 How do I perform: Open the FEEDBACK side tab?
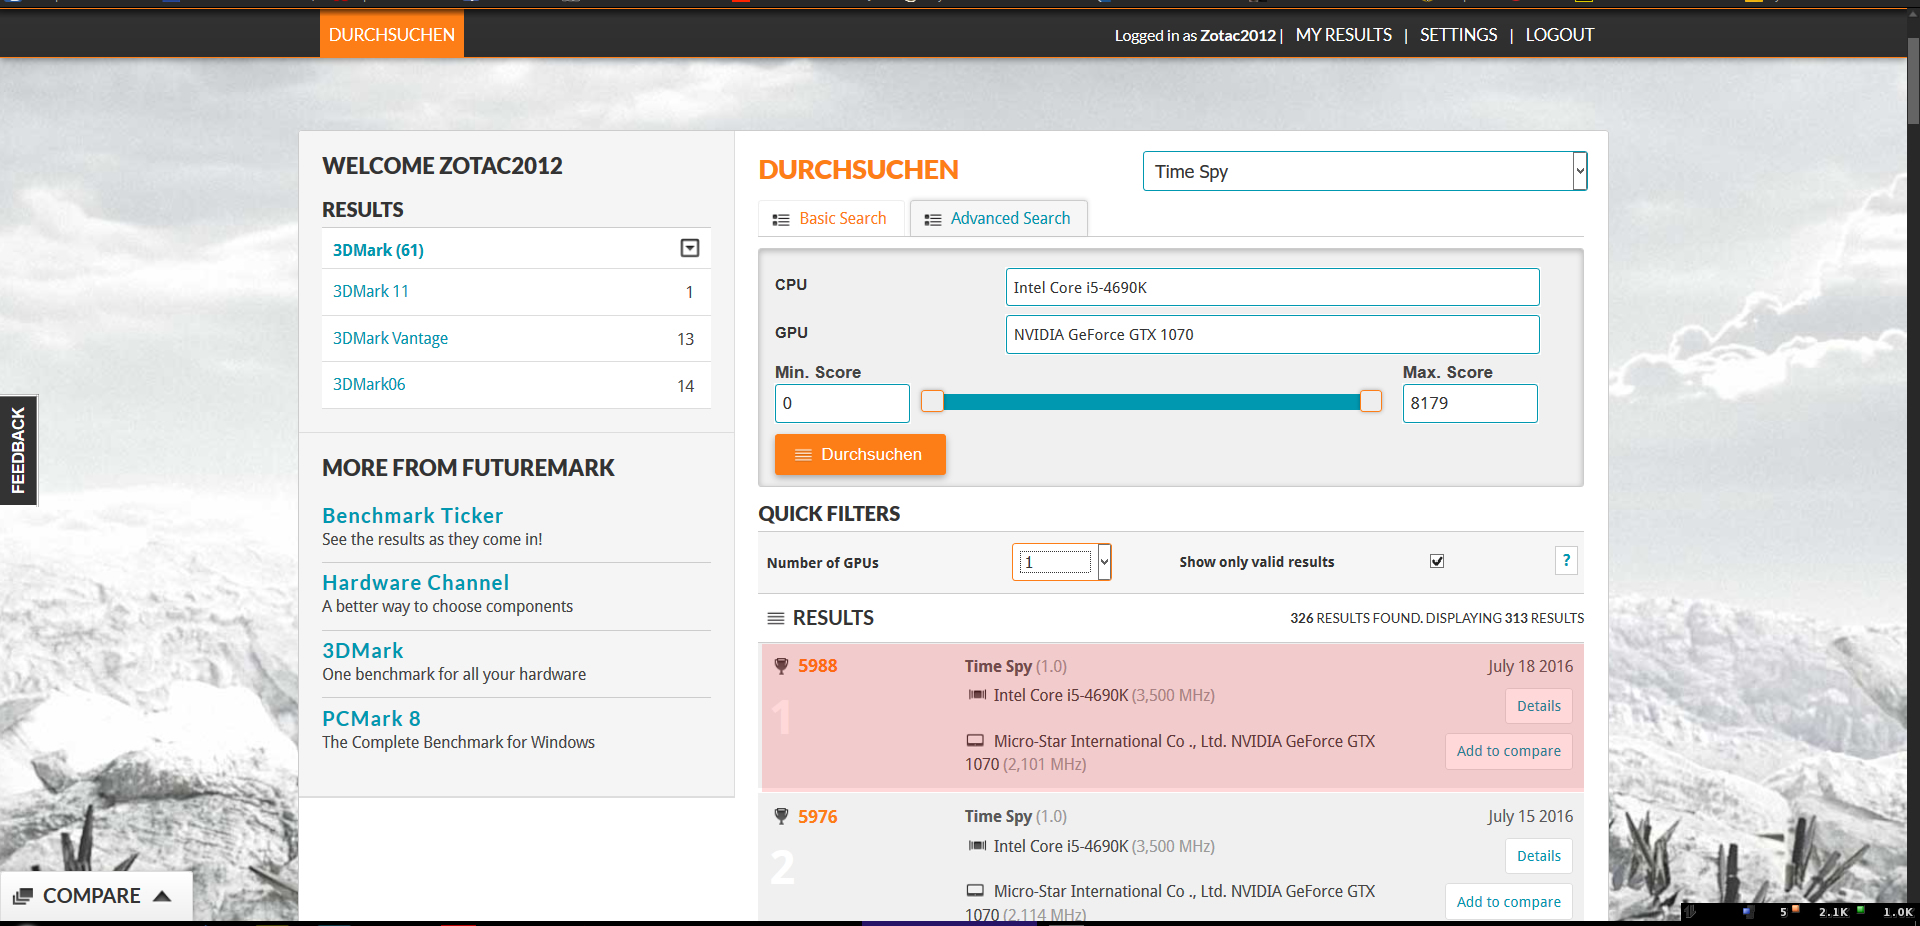[x=18, y=450]
